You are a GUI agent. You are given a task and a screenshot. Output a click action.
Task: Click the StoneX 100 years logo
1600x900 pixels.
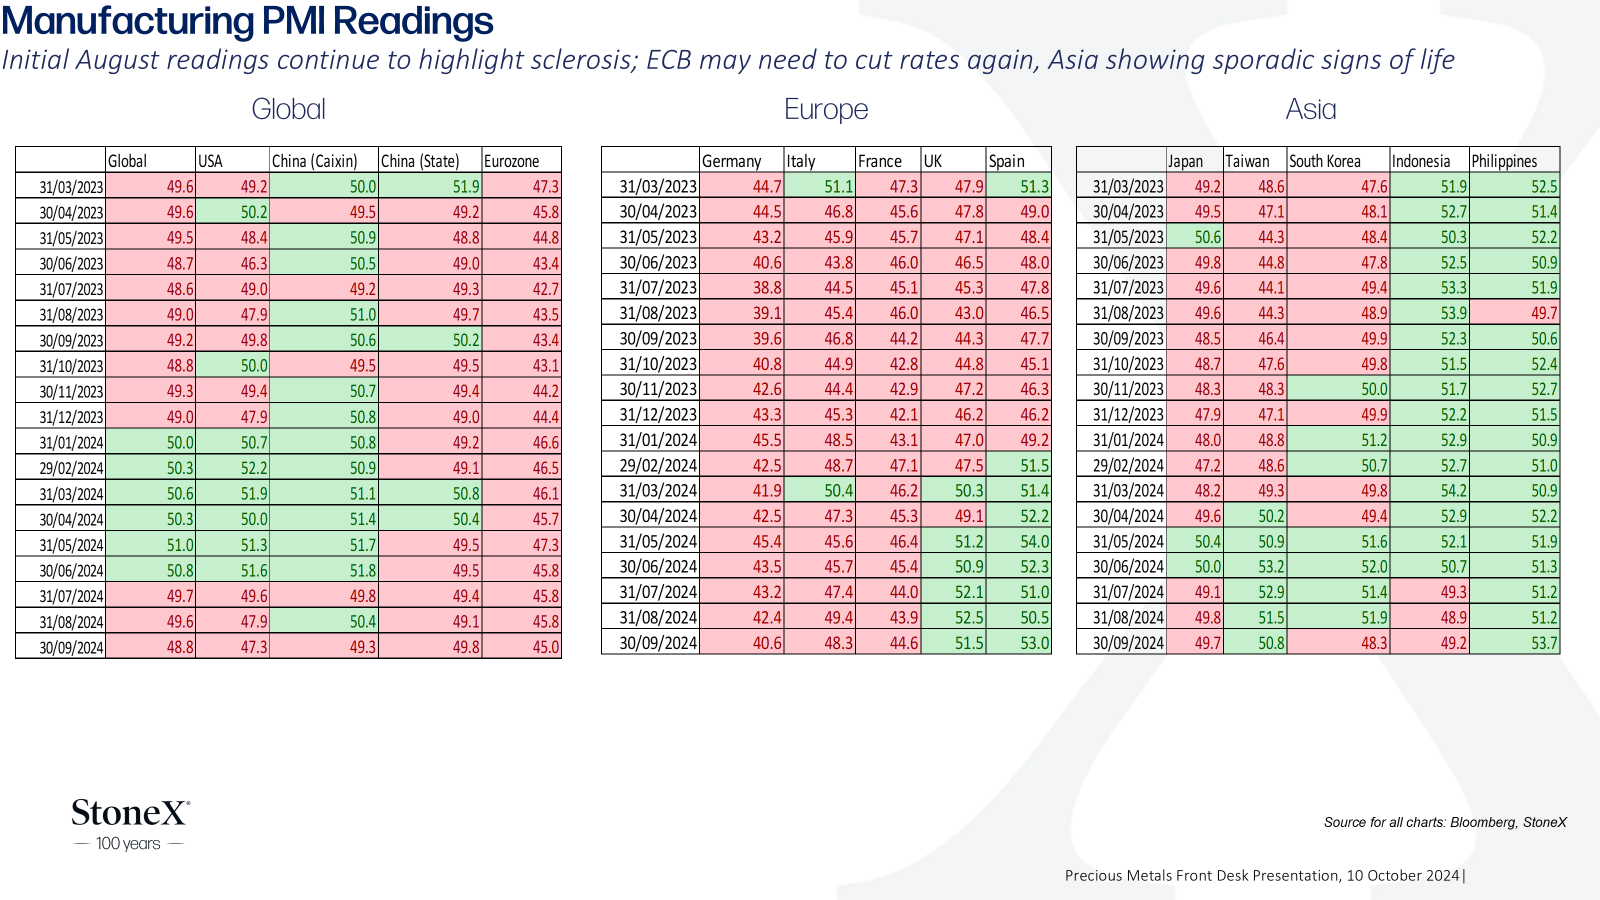click(130, 825)
